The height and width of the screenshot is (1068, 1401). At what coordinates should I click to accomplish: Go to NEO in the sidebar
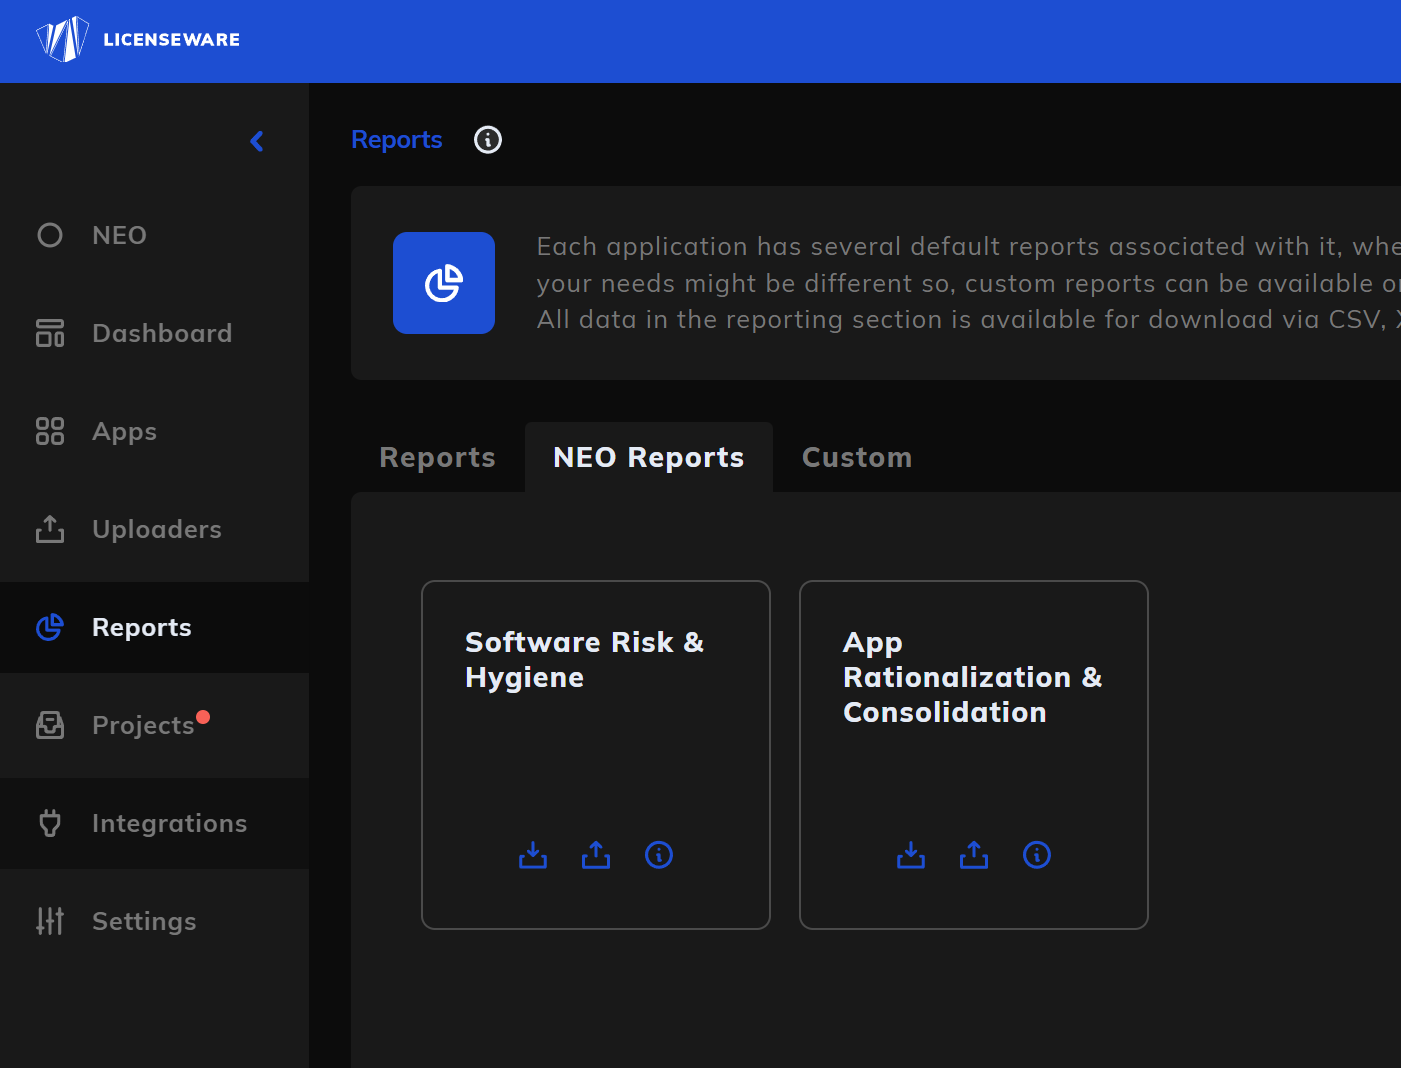pyautogui.click(x=119, y=235)
